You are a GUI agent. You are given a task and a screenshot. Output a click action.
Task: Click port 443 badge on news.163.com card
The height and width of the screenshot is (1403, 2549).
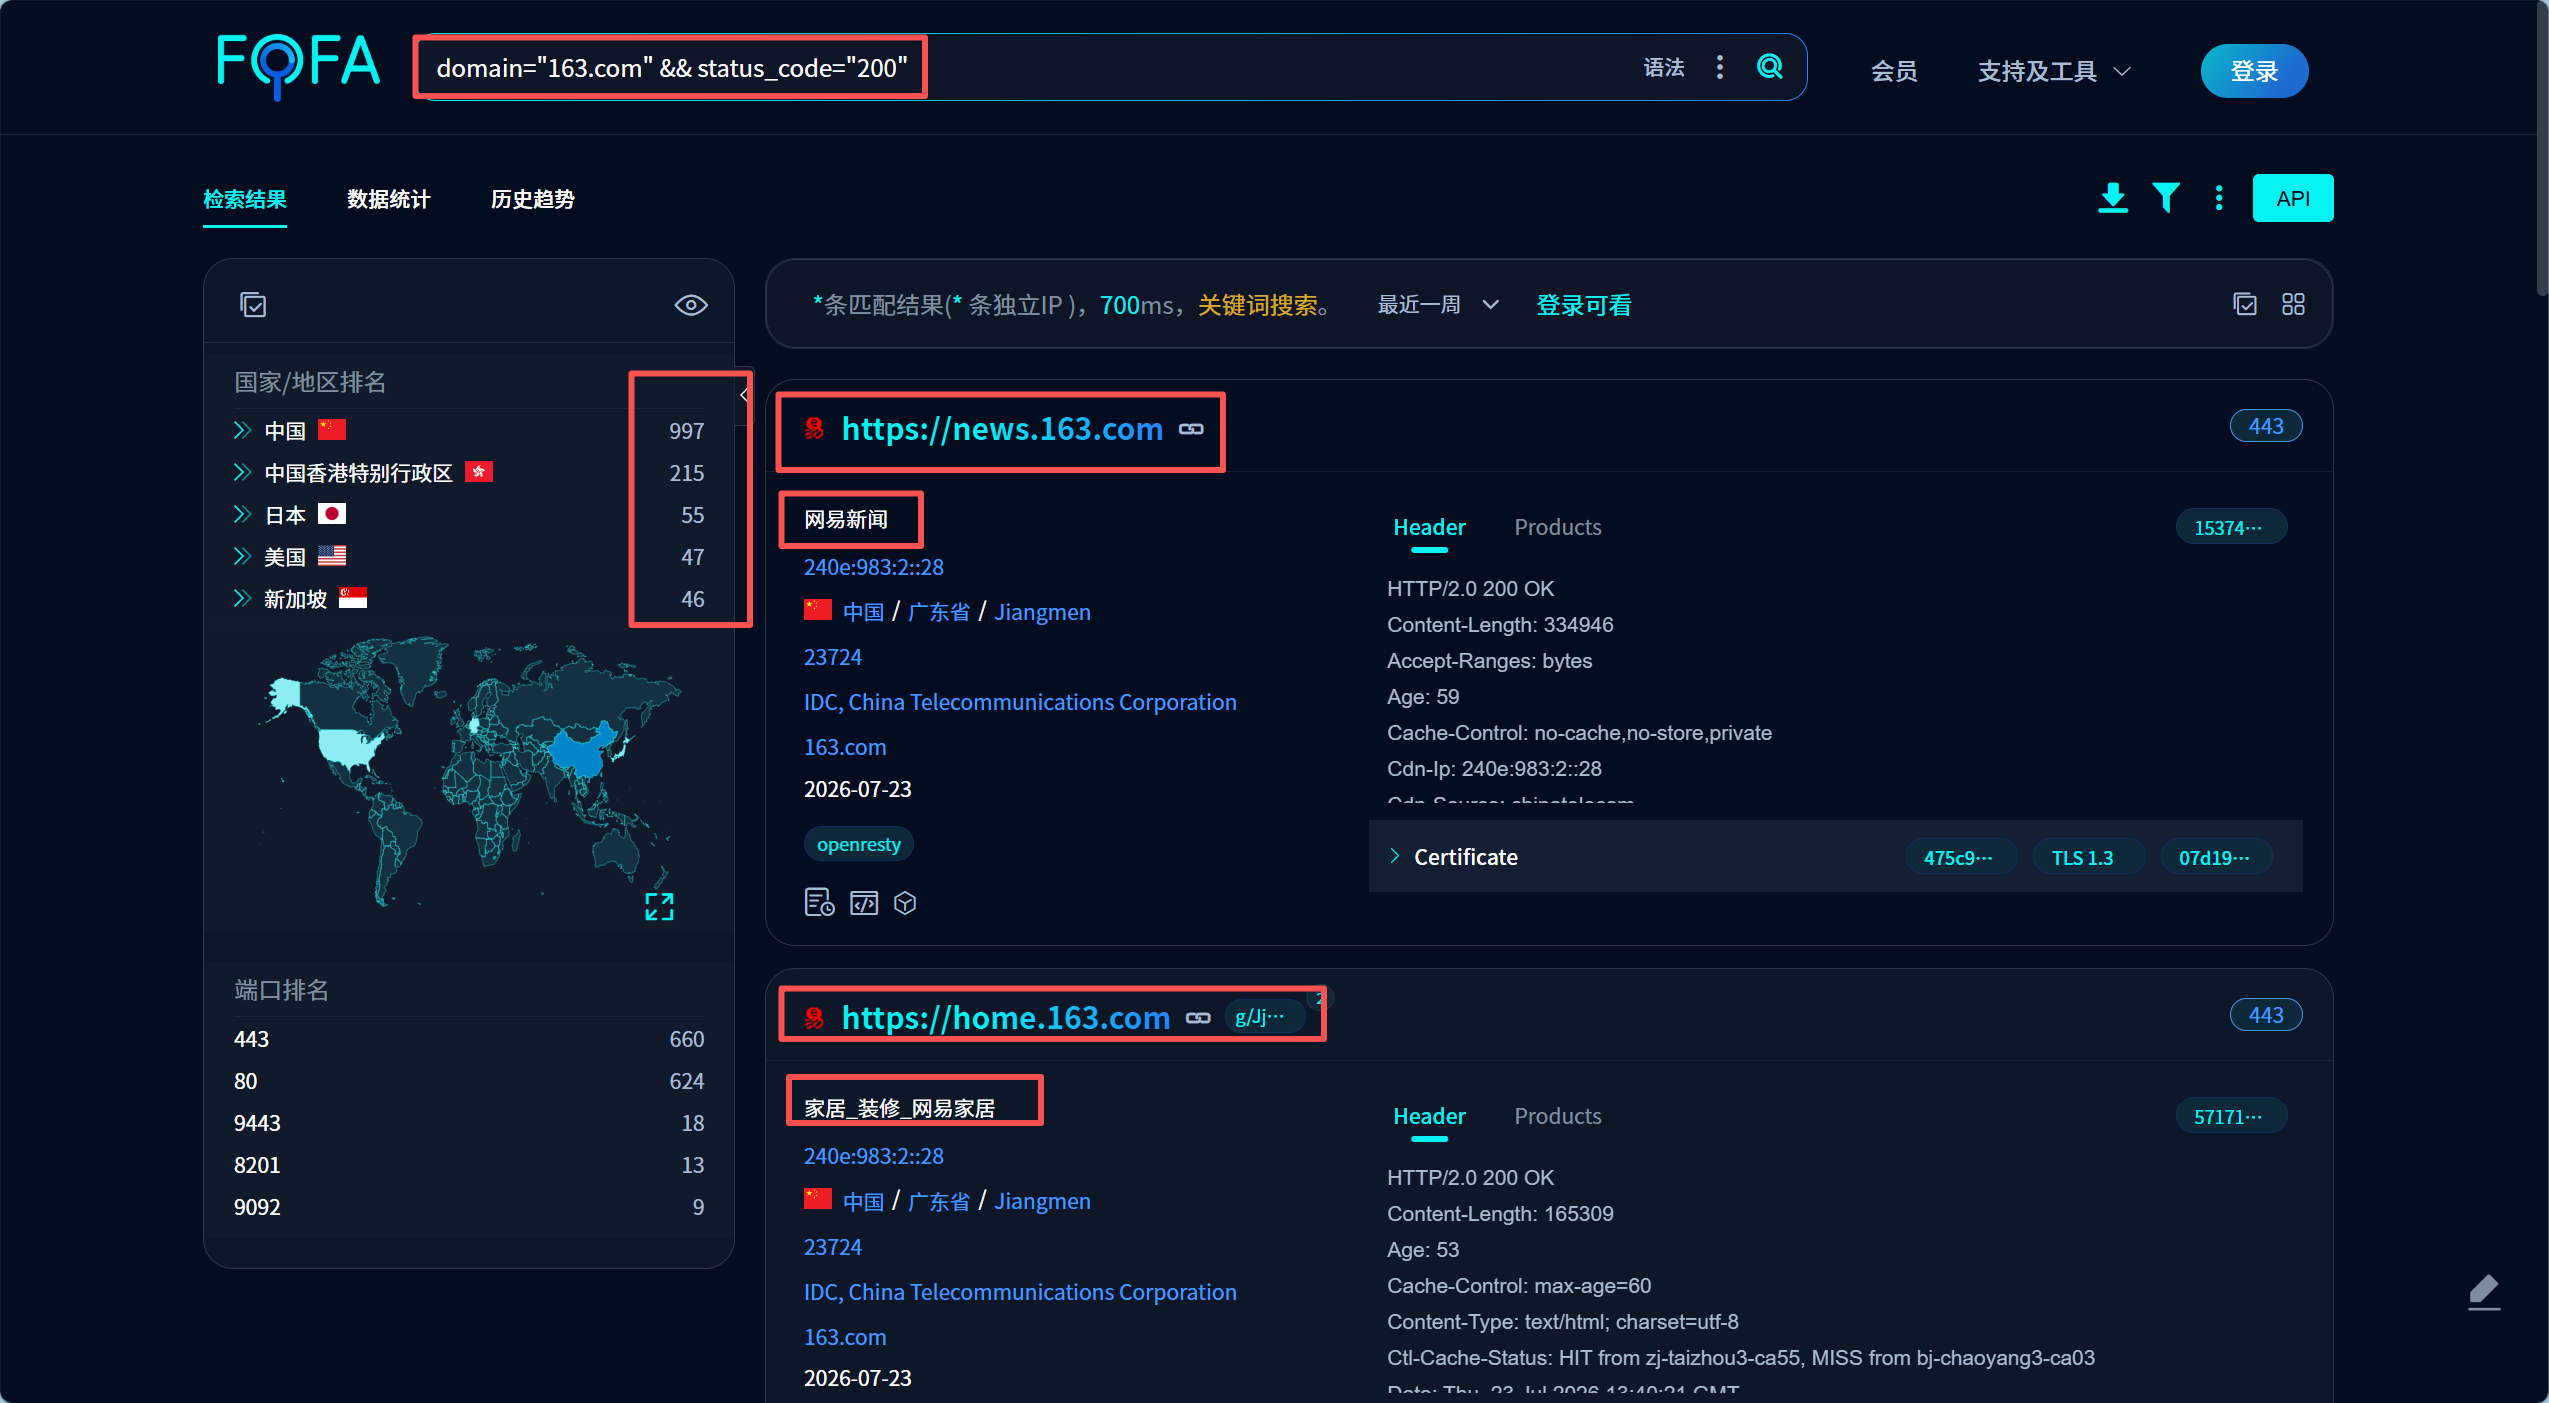click(x=2265, y=426)
